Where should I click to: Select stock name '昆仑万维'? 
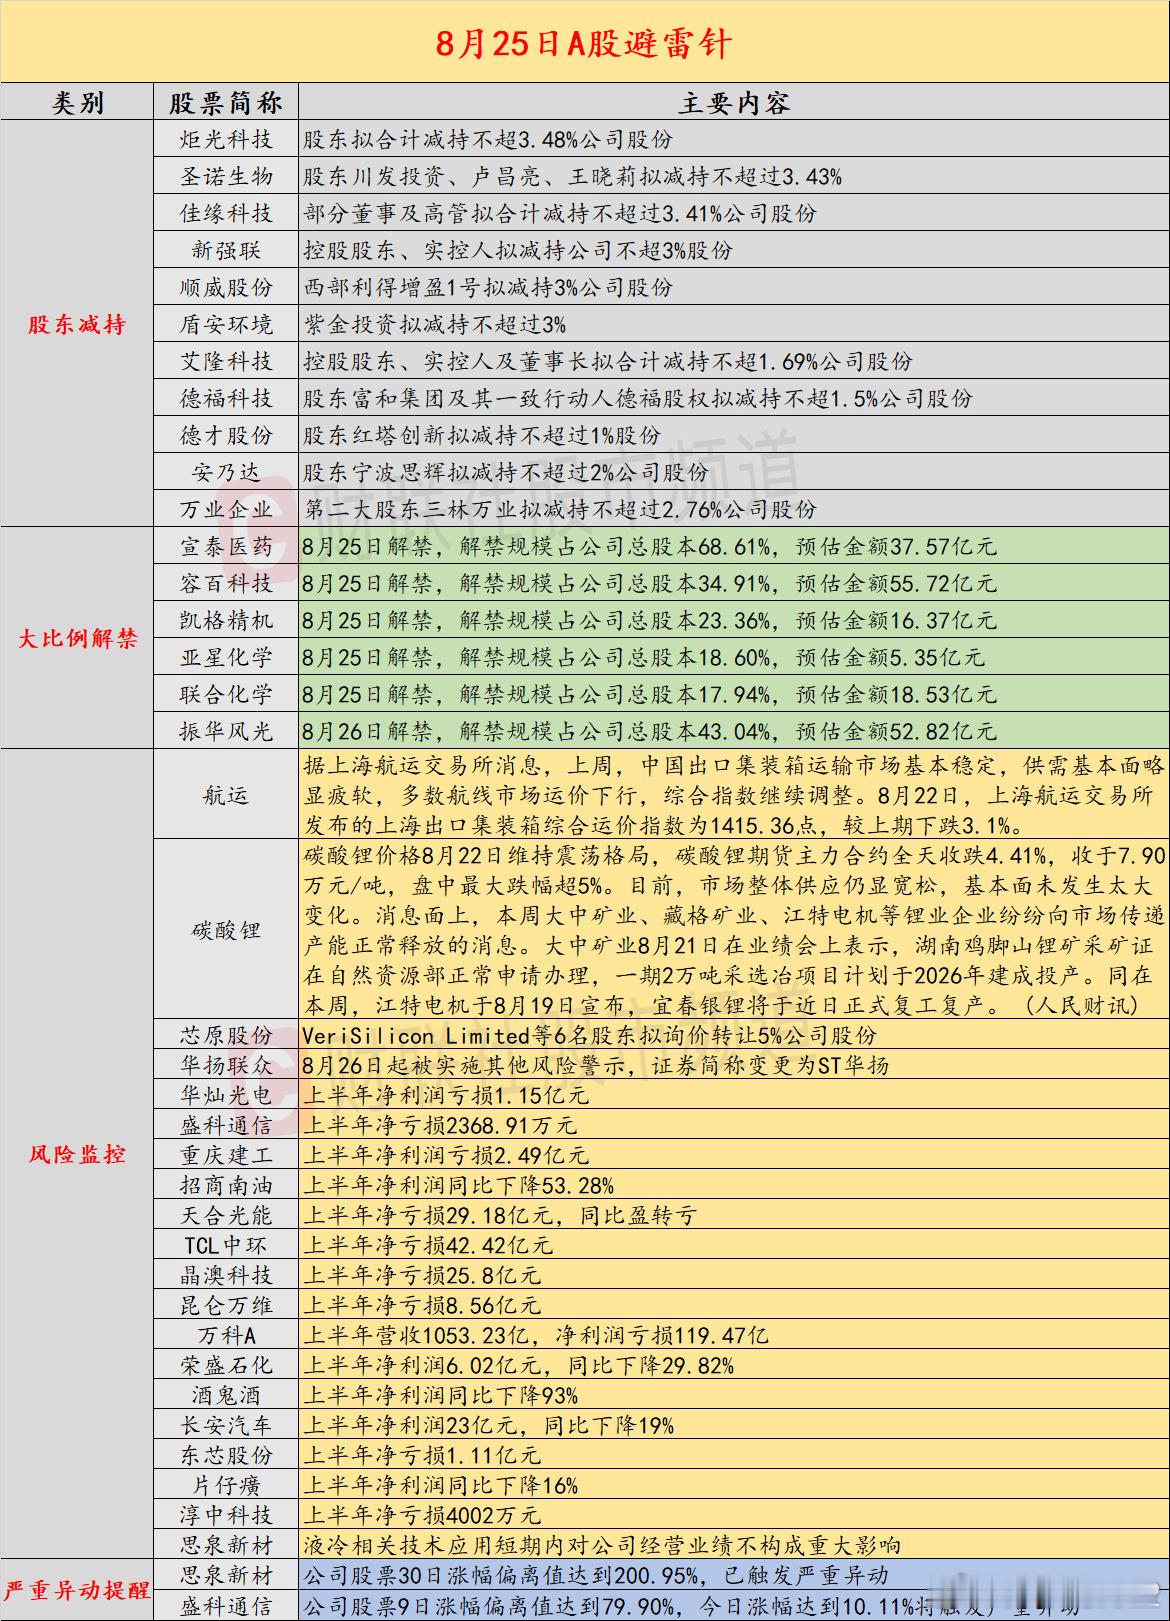click(226, 1305)
